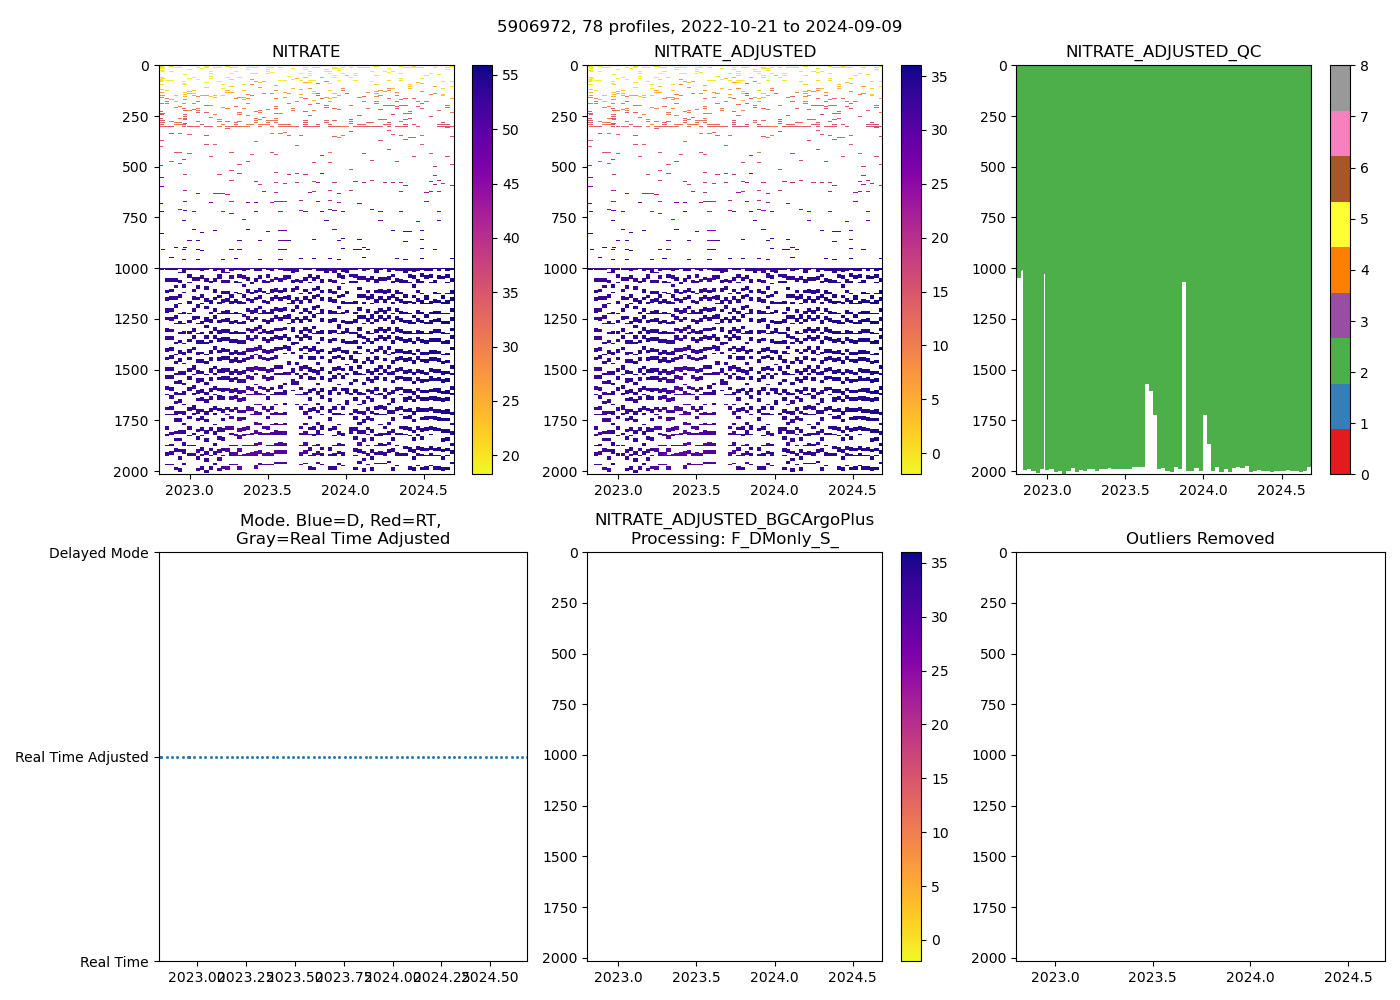Image resolution: width=1400 pixels, height=1000 pixels.
Task: Click the blue swatch in QC colorbar
Action: pyautogui.click(x=1340, y=406)
